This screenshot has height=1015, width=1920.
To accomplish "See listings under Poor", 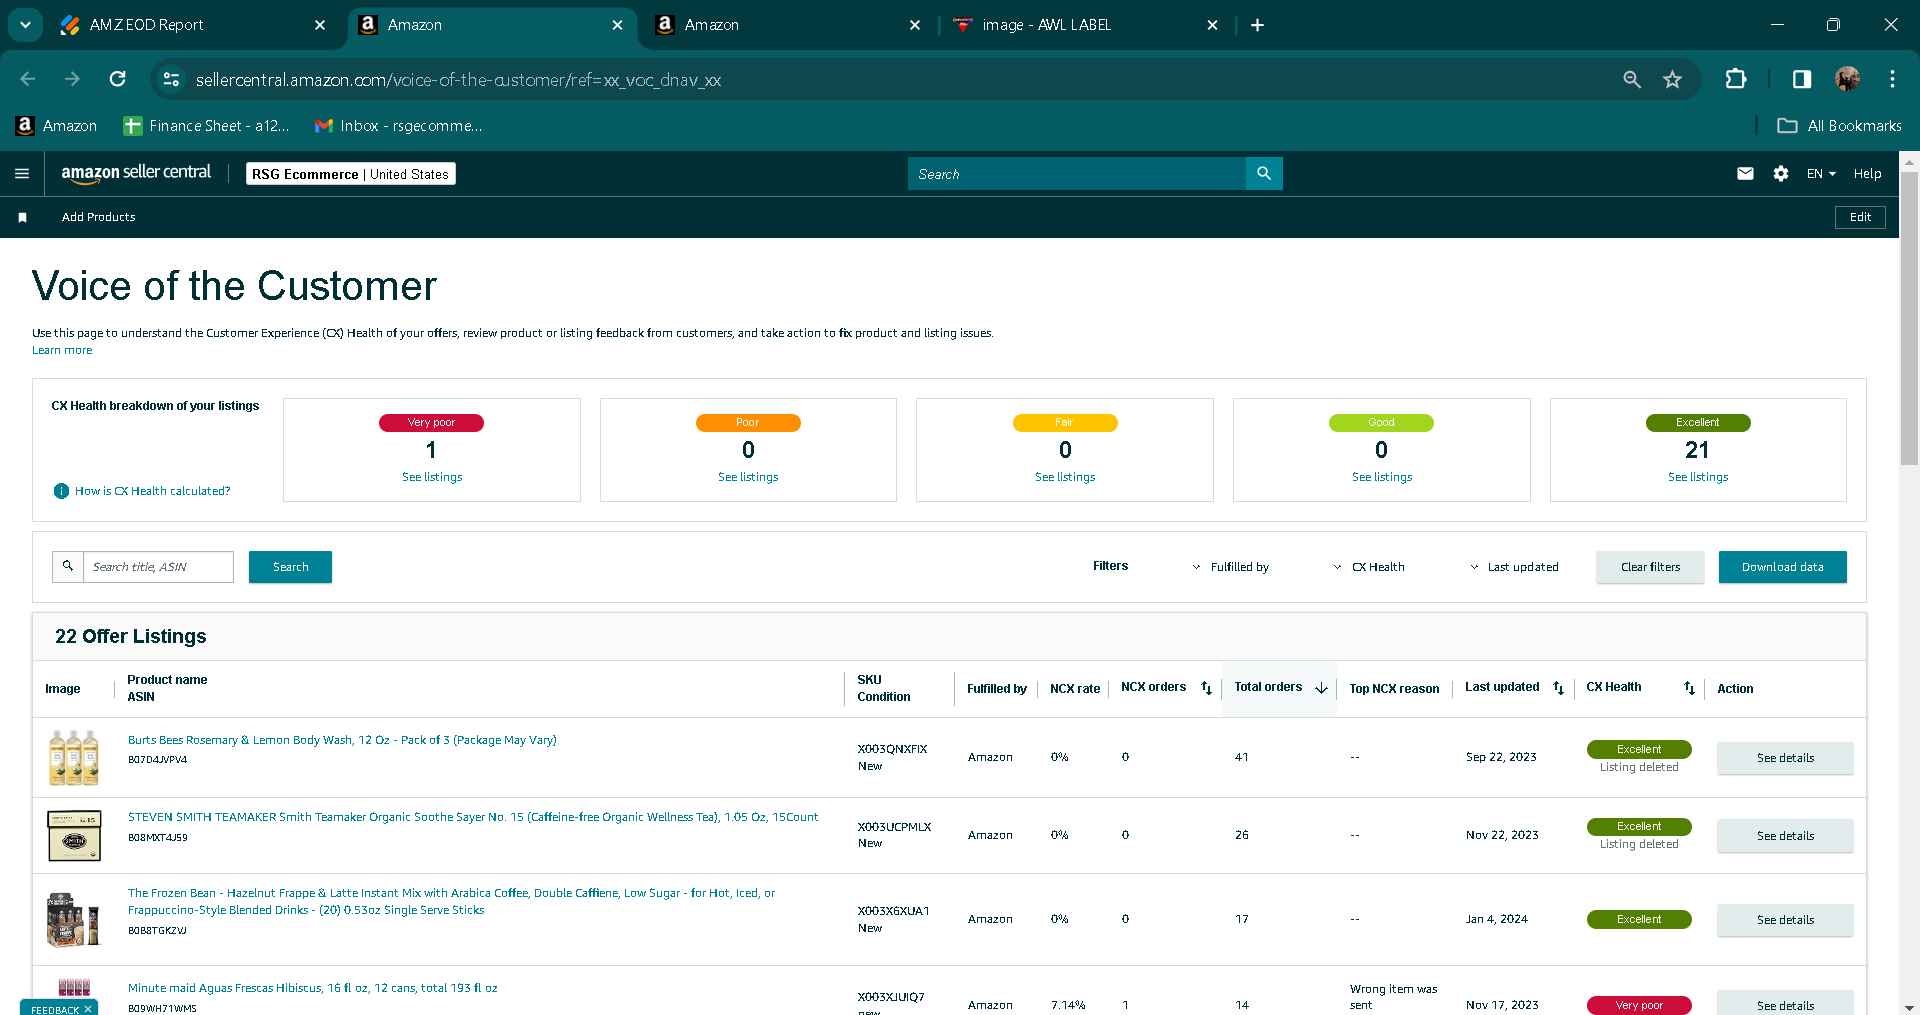I will 748,477.
